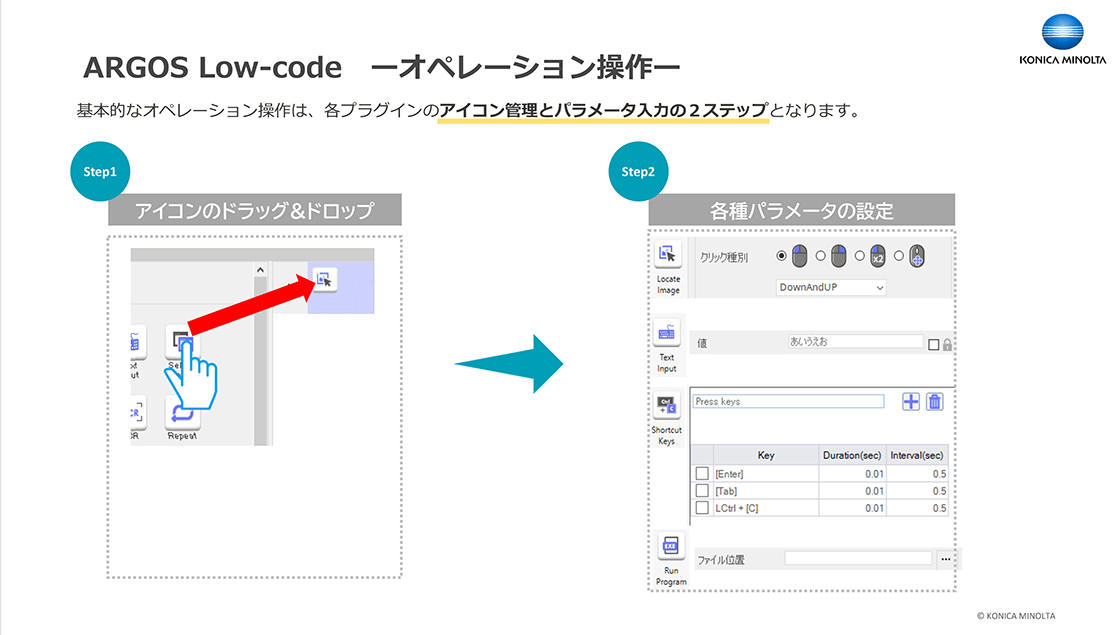
Task: Click the Text Input plugin icon
Action: [x=667, y=333]
